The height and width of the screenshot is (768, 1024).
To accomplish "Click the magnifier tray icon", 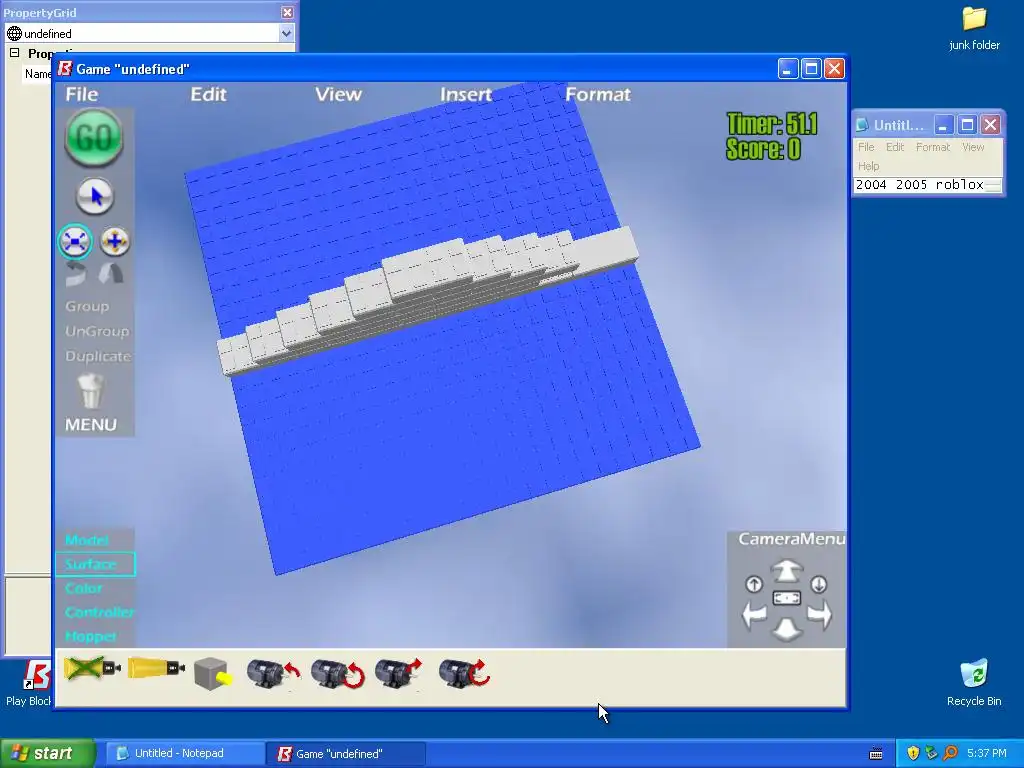I will (950, 753).
